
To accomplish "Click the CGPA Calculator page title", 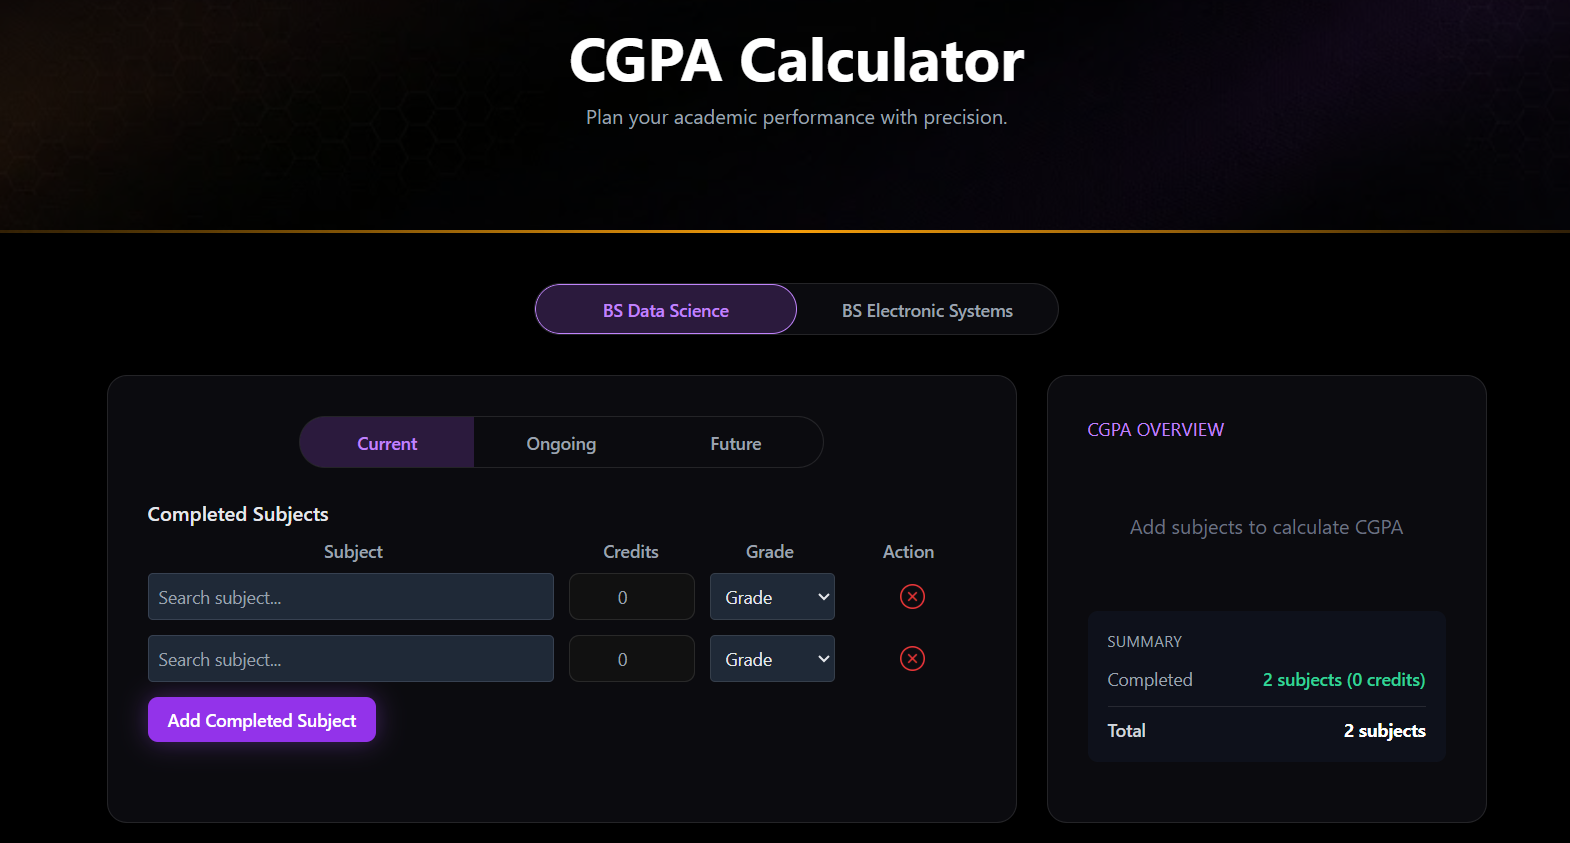I will (796, 60).
